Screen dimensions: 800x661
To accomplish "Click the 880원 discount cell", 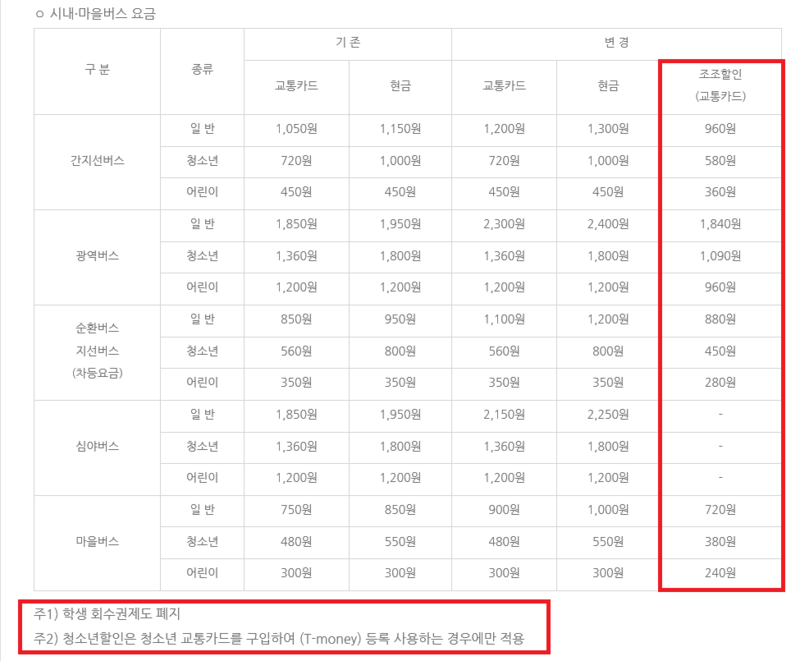I will coord(720,319).
